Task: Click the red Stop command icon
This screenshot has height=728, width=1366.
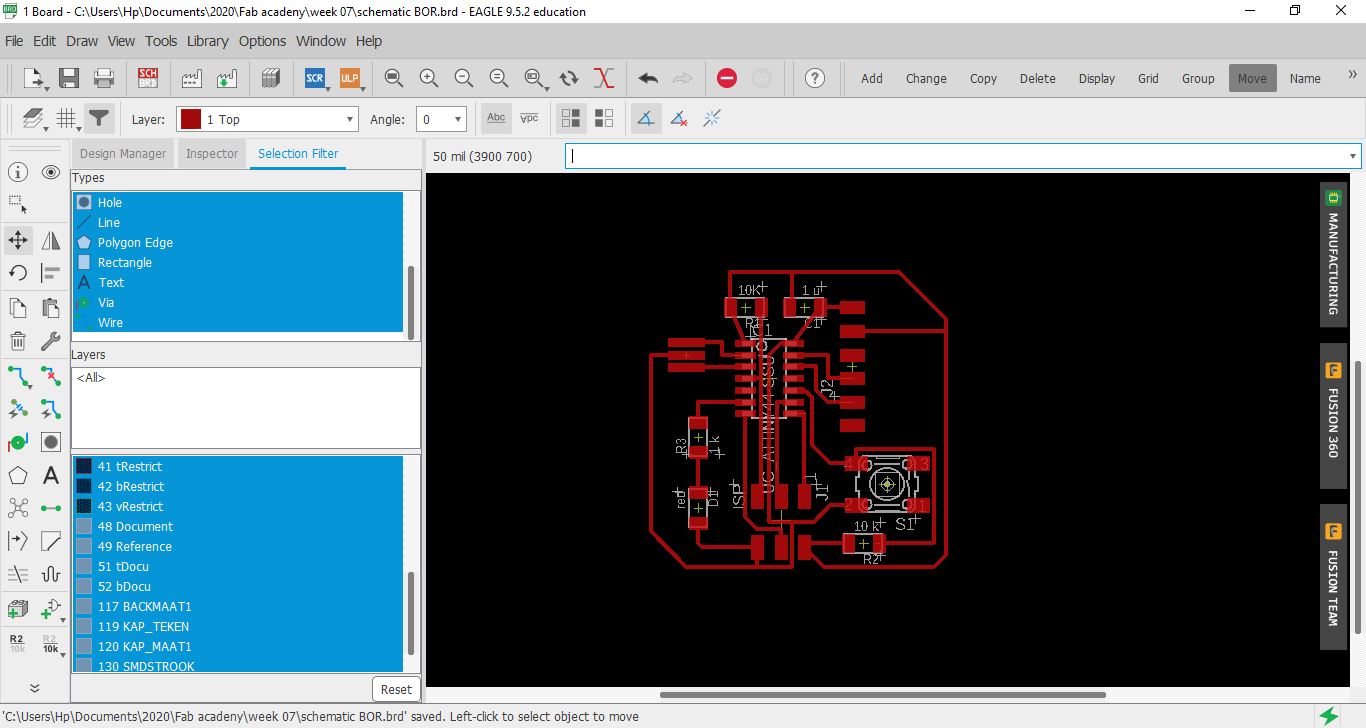Action: (x=727, y=78)
